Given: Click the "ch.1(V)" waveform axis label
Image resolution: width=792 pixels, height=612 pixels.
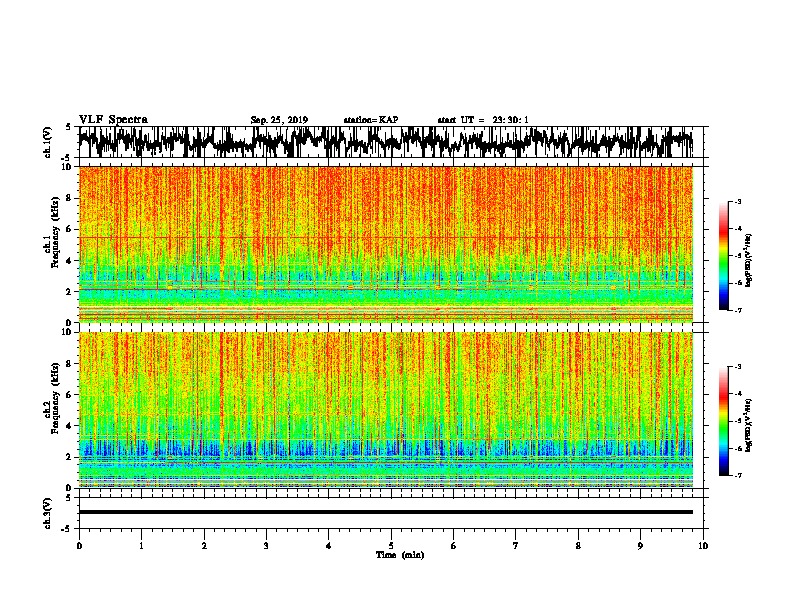Looking at the screenshot, I should tap(48, 142).
